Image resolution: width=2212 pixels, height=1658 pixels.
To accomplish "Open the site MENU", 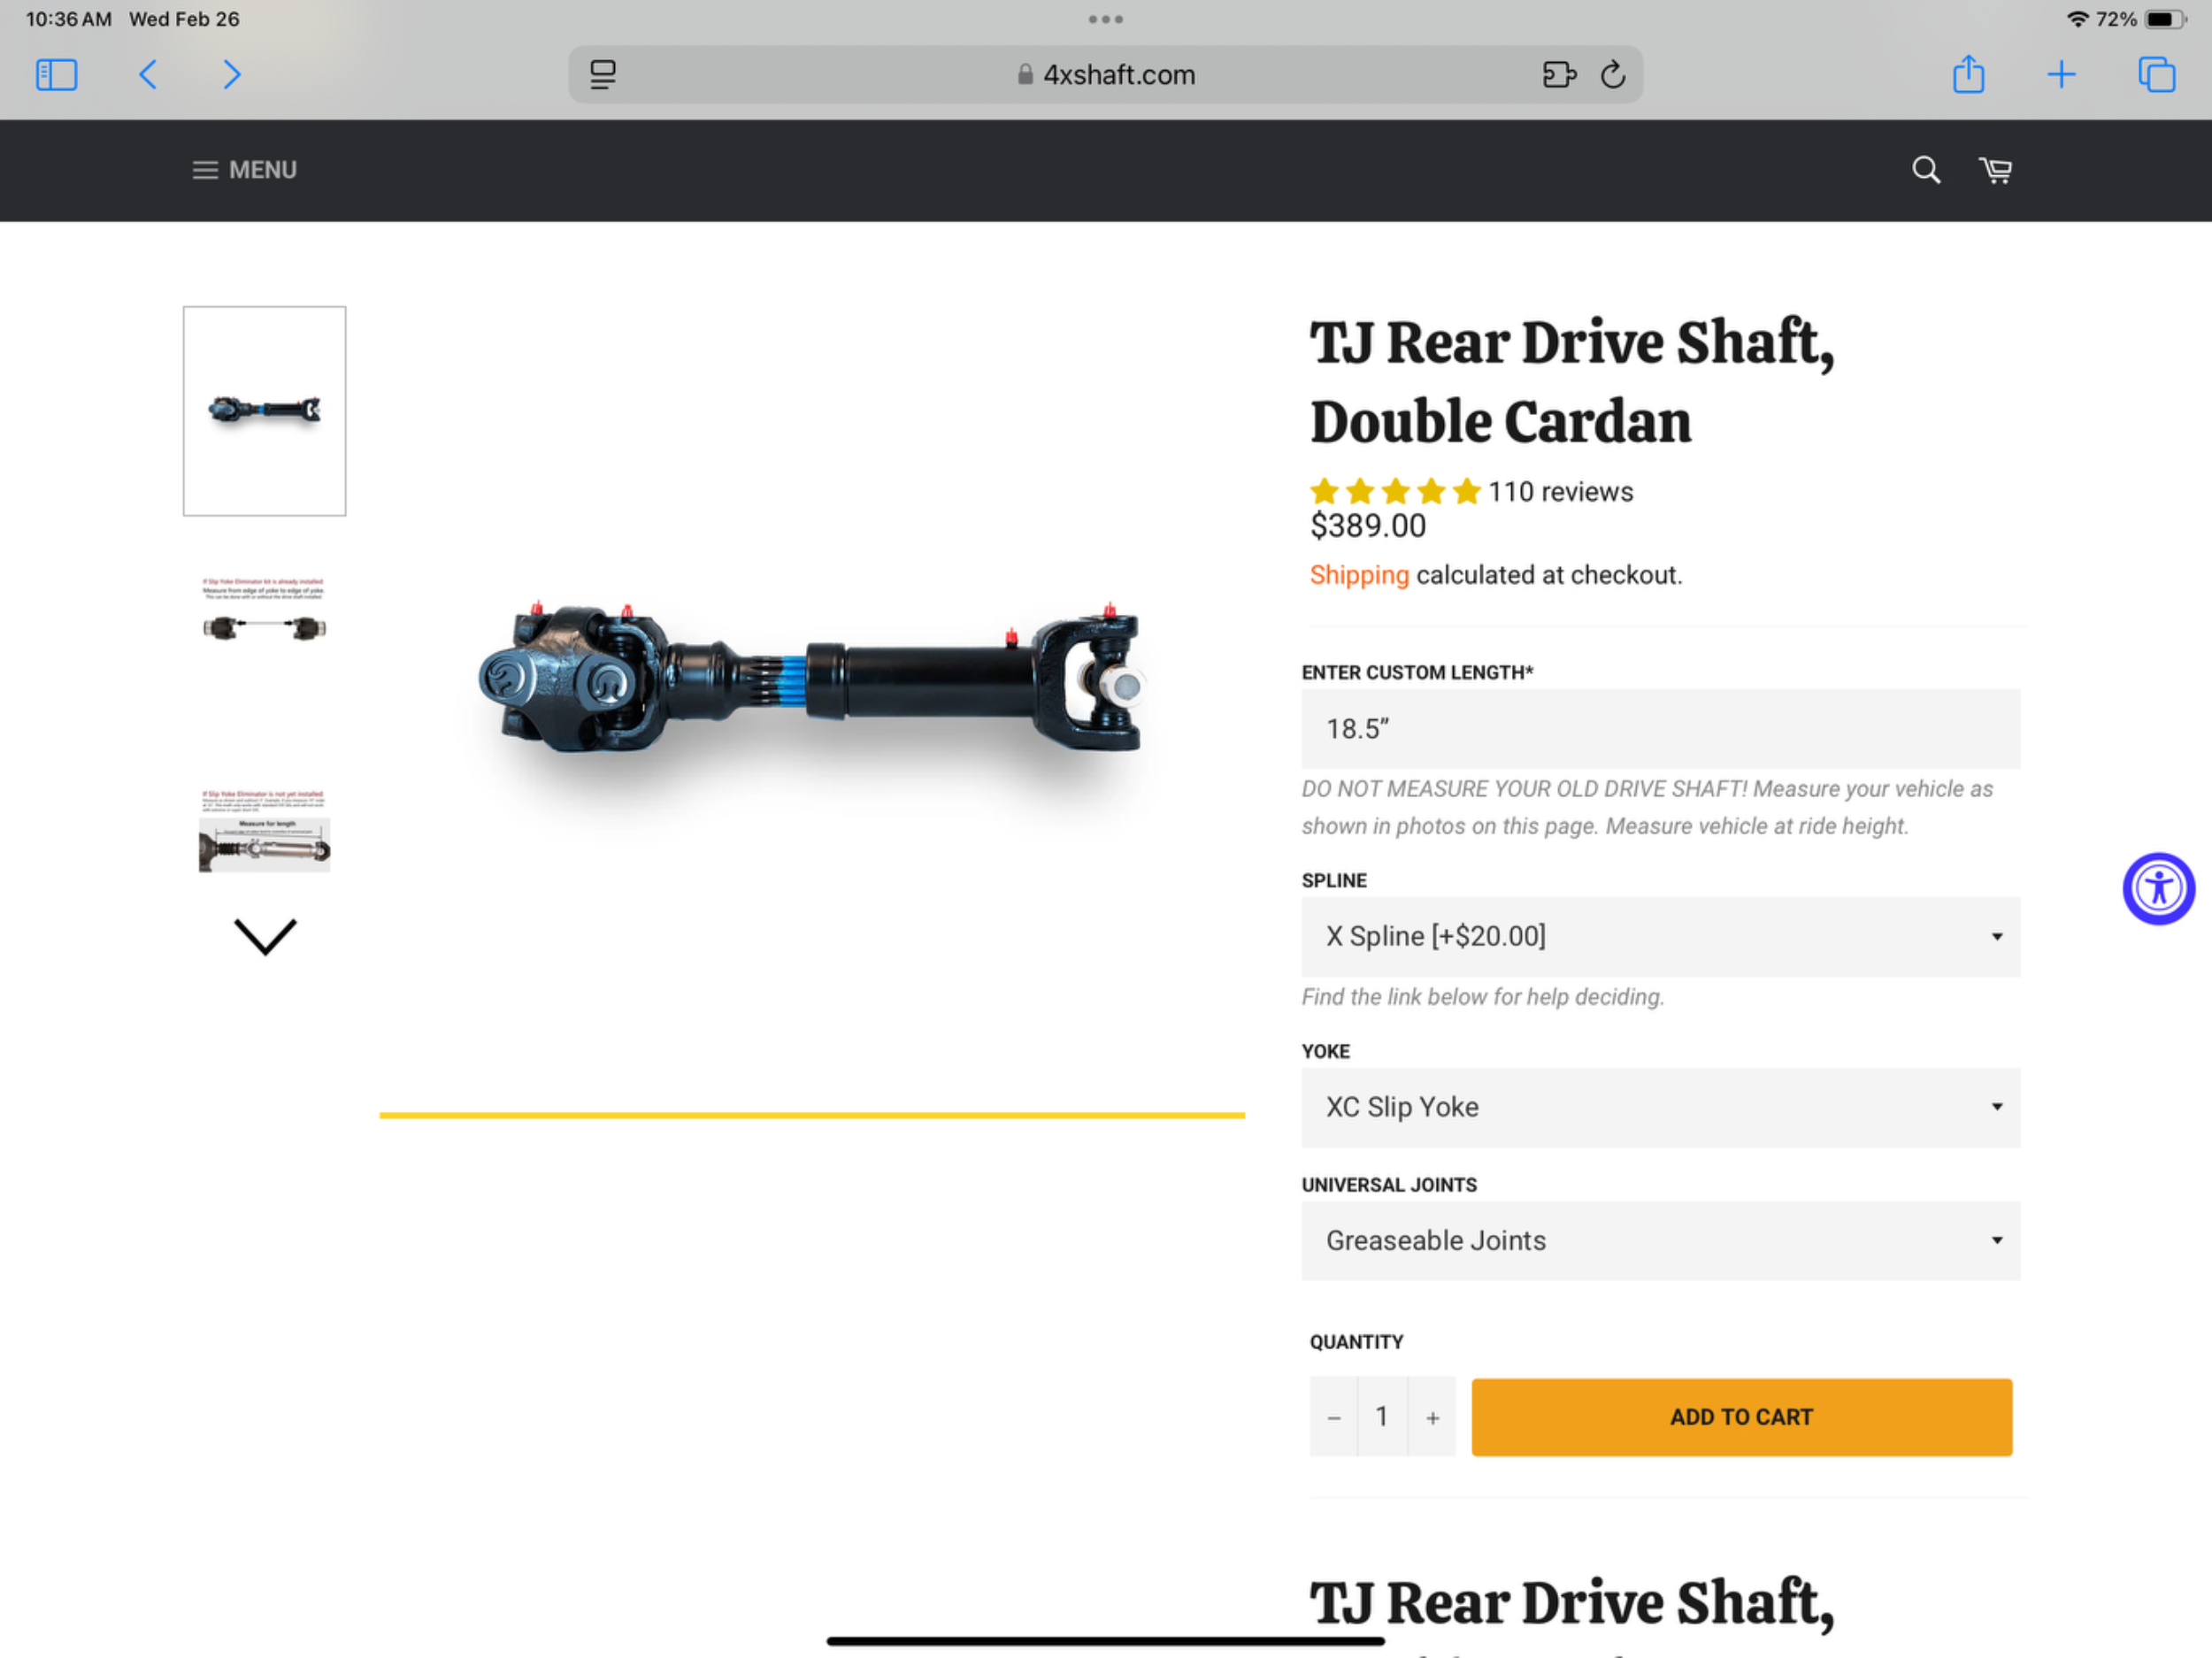I will (245, 170).
